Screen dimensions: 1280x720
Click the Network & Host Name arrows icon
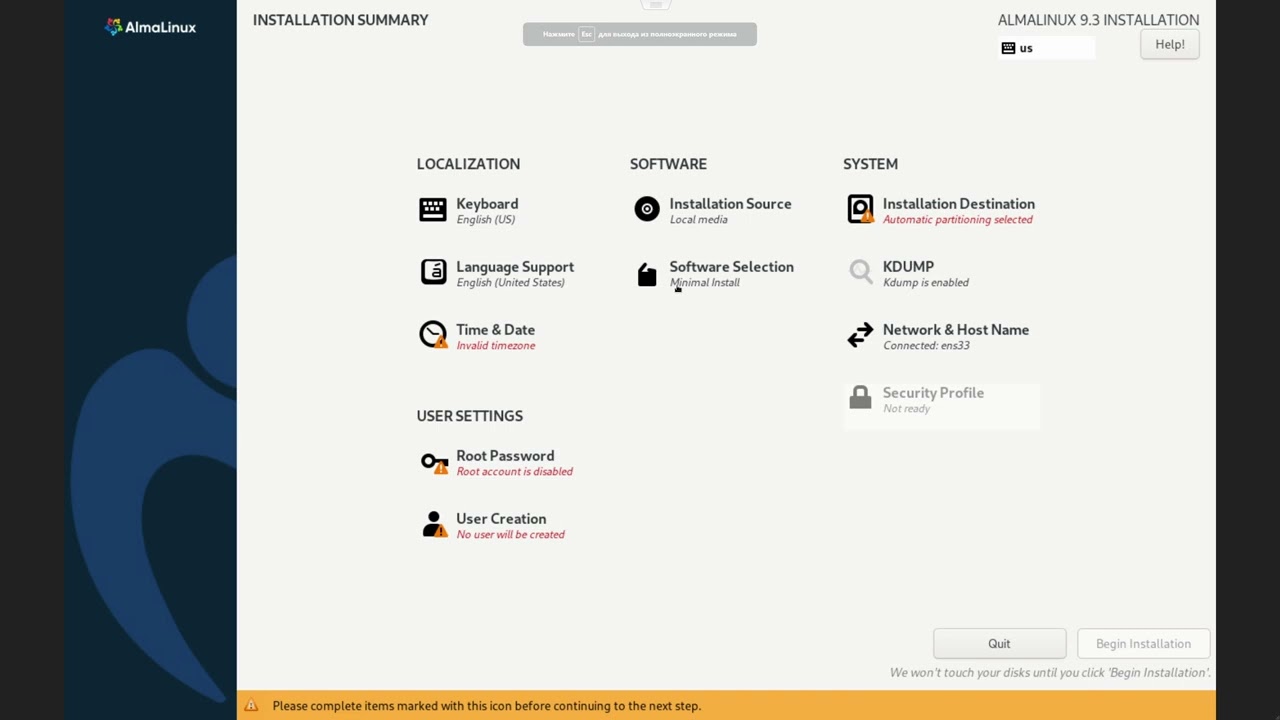pos(860,335)
